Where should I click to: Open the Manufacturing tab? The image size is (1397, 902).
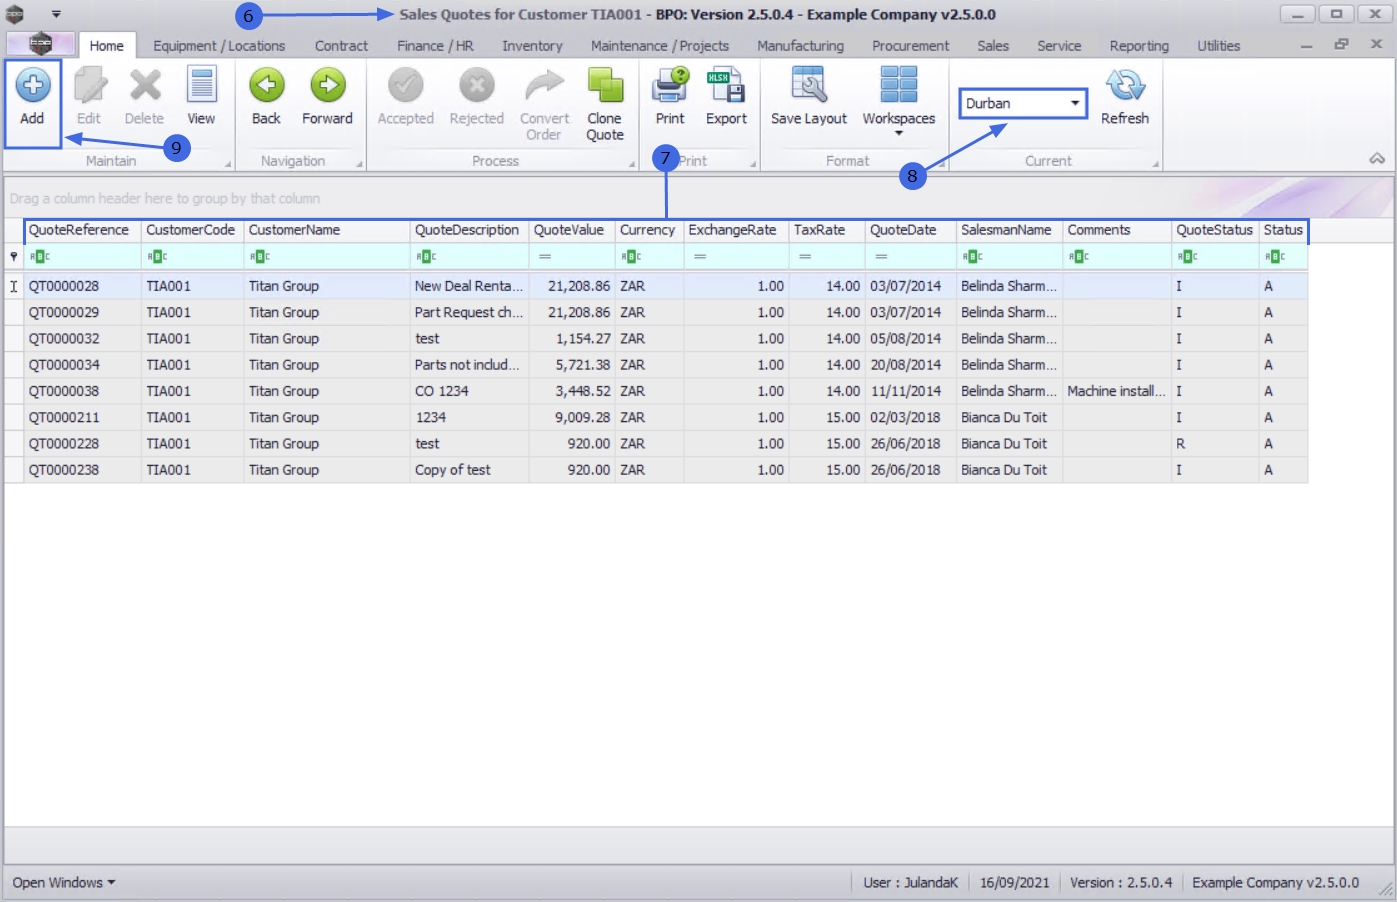[800, 46]
